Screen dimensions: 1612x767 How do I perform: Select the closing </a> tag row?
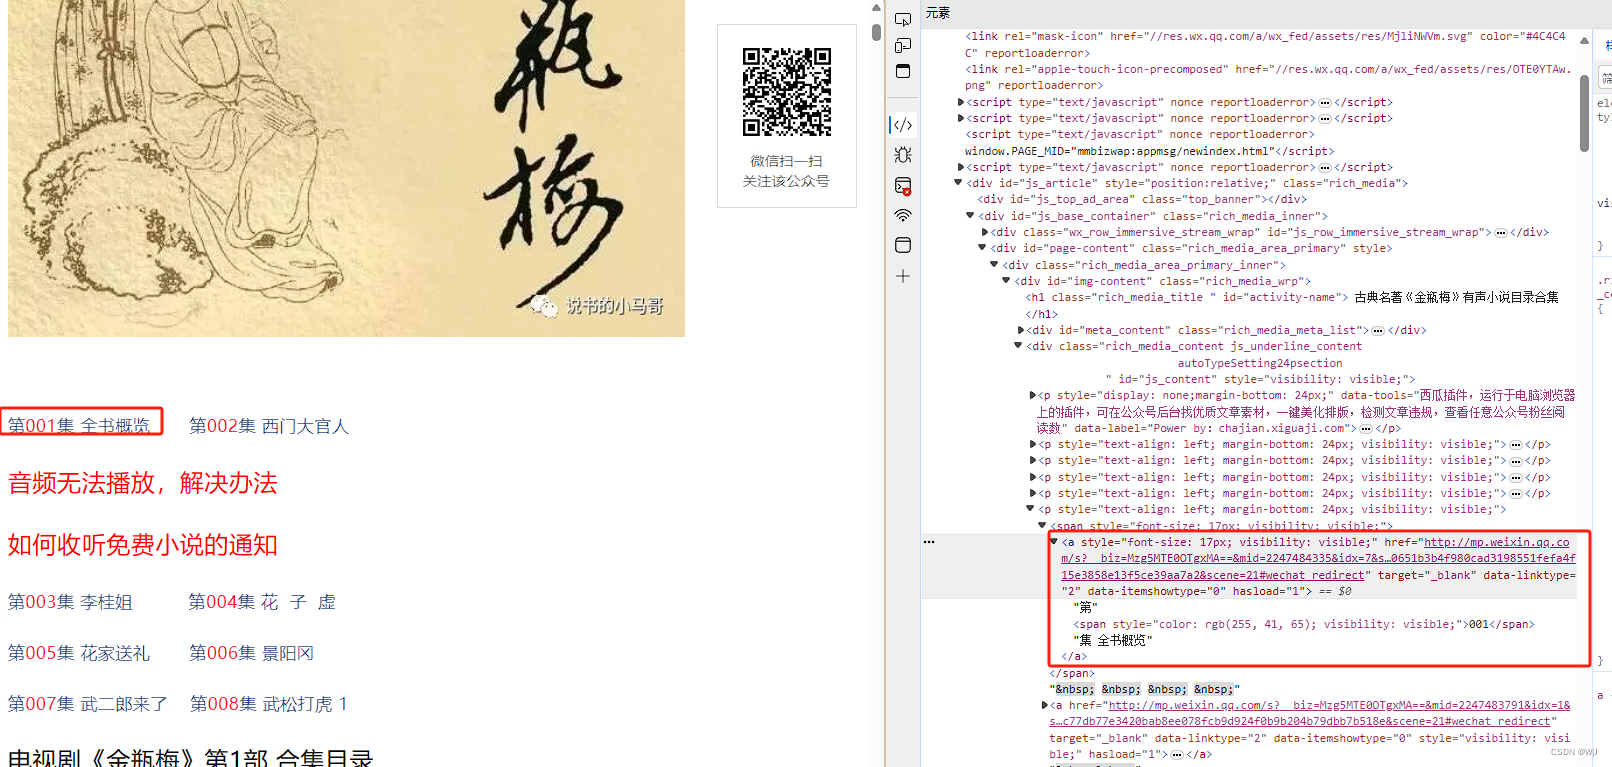[x=1074, y=657]
